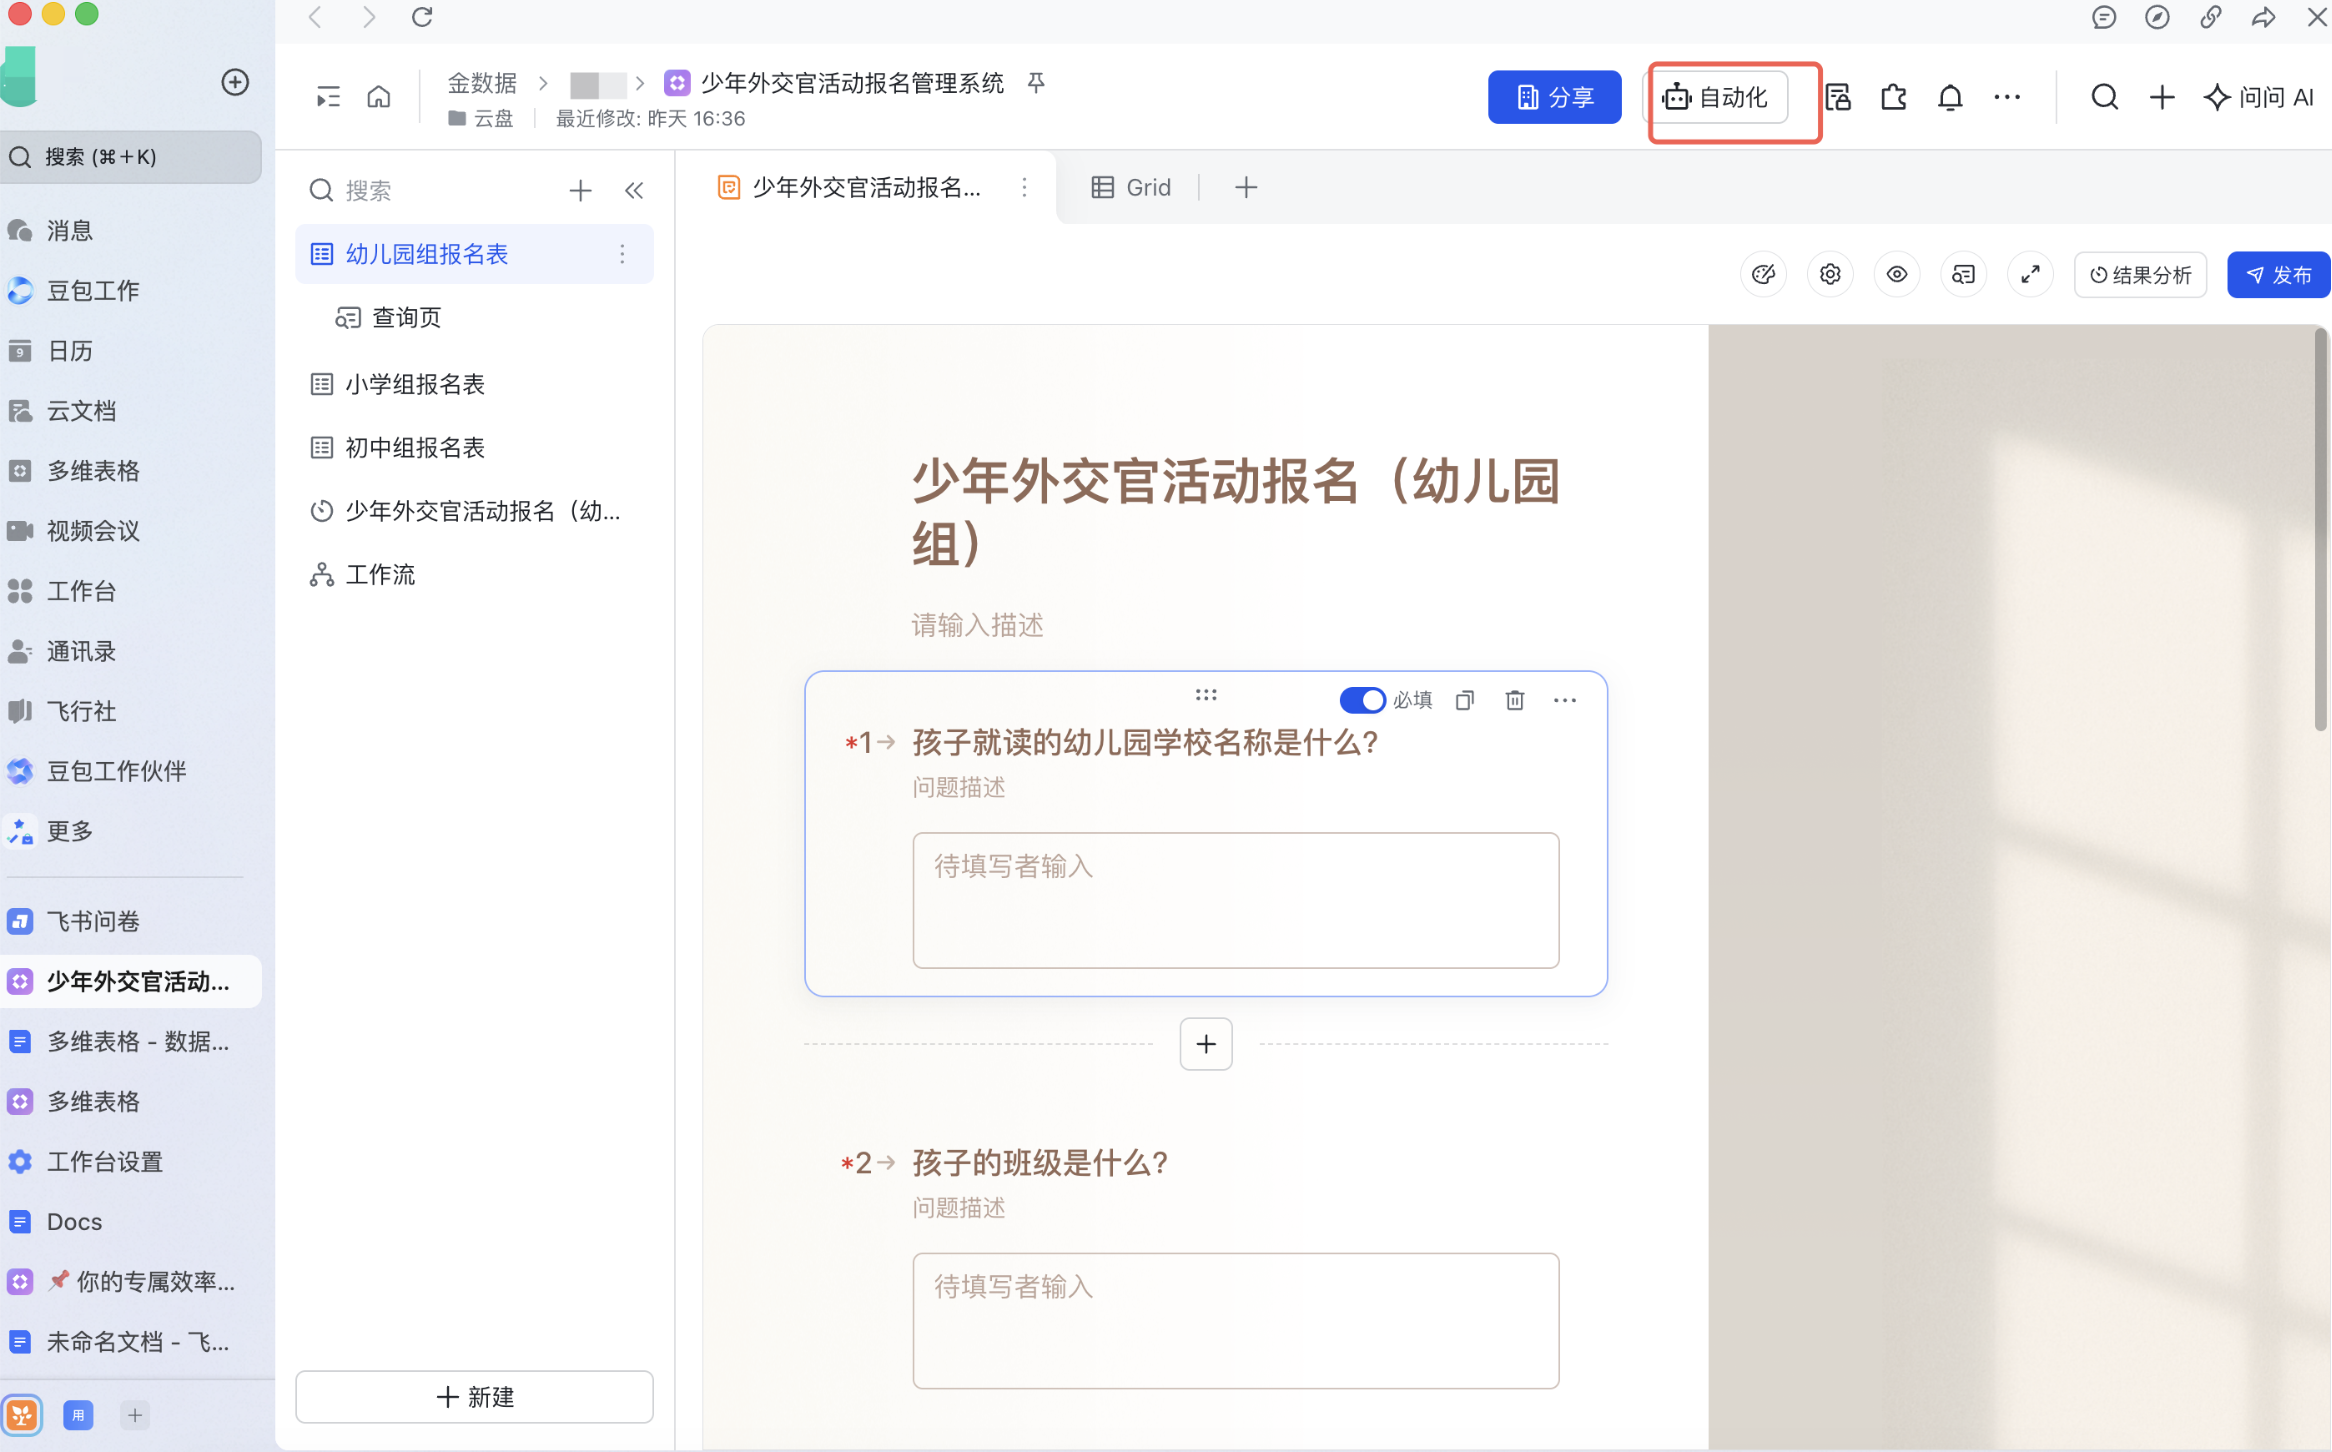Open the 问问 AI assistant
This screenshot has width=2332, height=1452.
click(x=2260, y=97)
